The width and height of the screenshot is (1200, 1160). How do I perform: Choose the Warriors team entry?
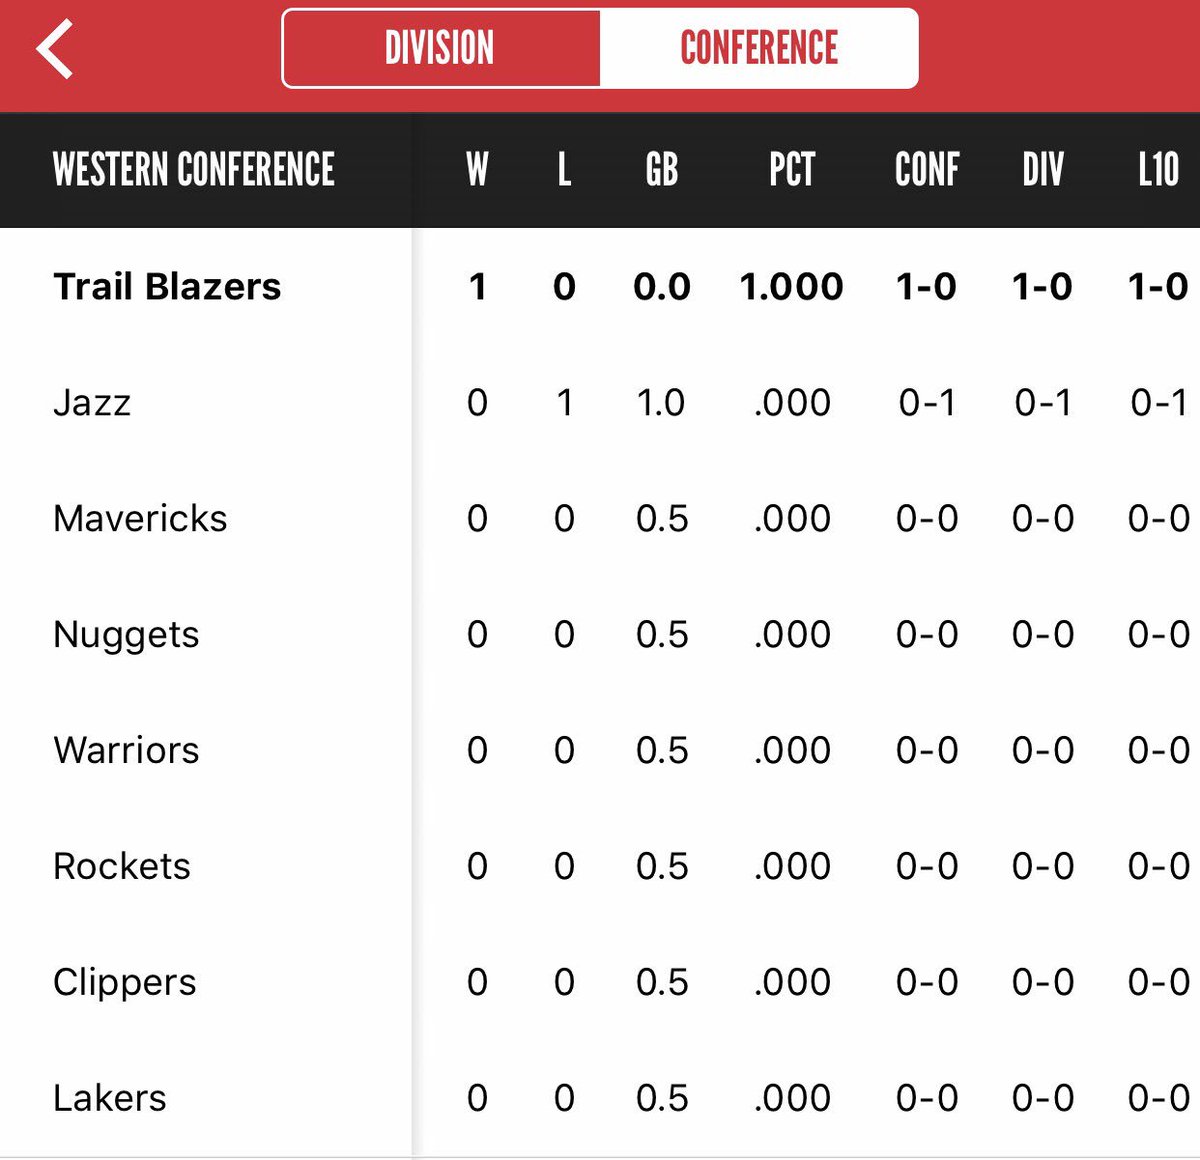coord(126,751)
